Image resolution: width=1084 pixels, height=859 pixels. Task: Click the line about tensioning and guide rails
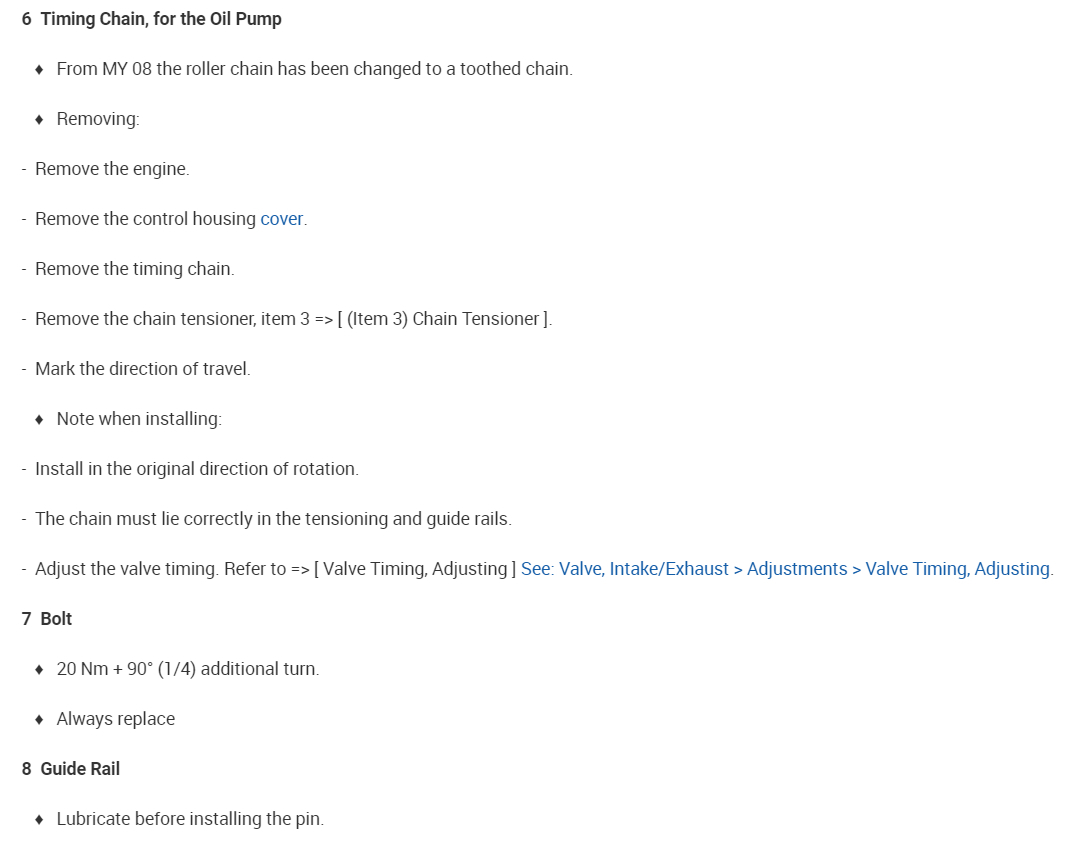coord(273,519)
